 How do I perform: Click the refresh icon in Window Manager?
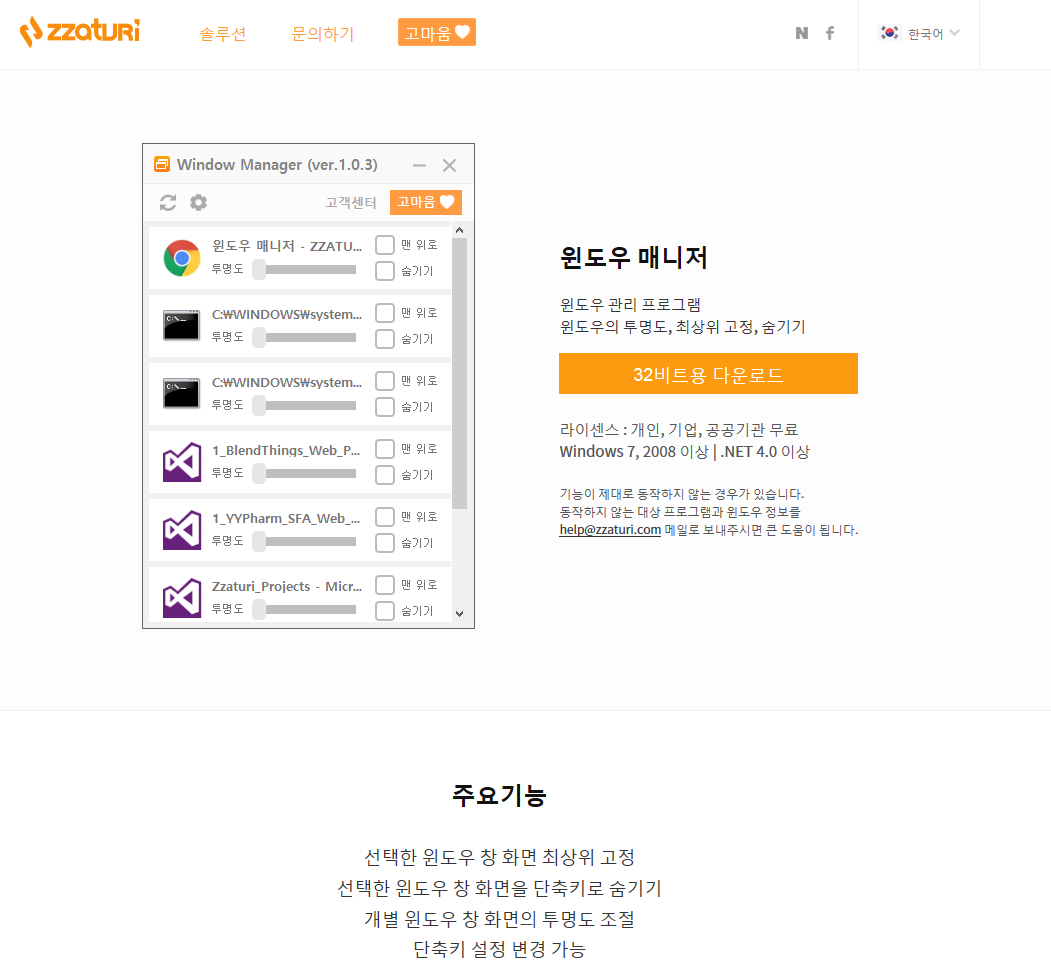(x=168, y=202)
